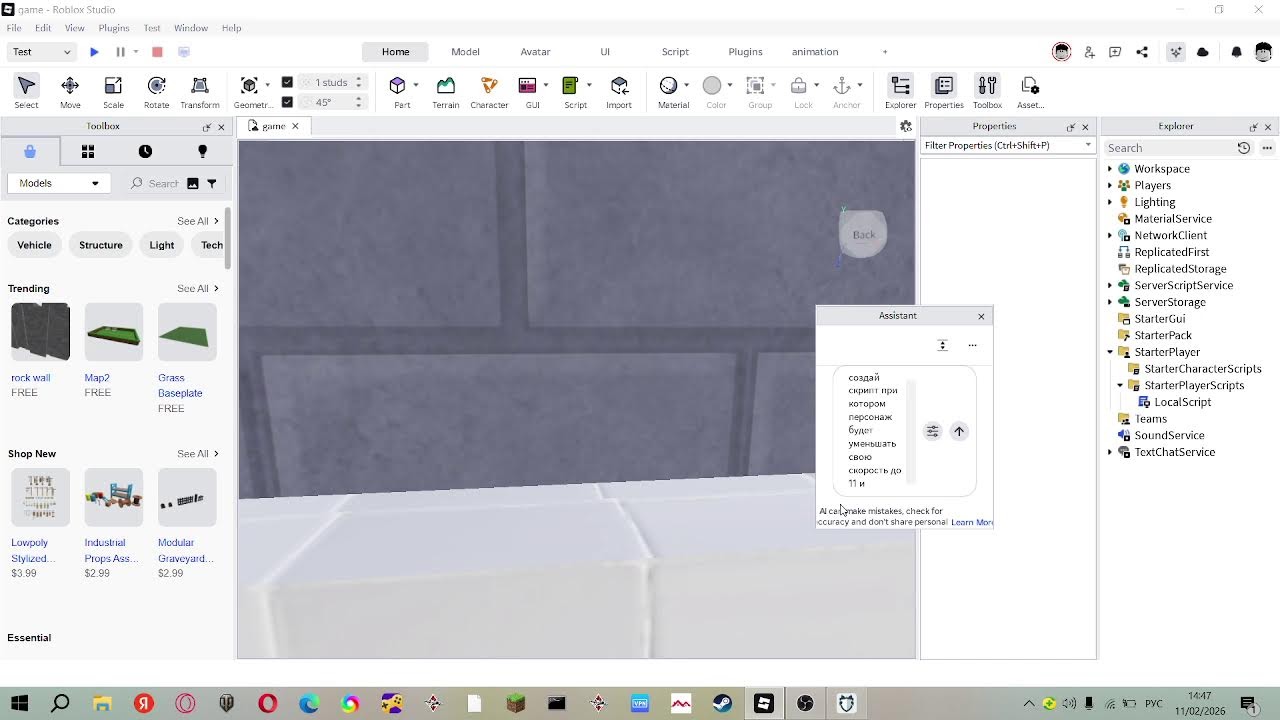This screenshot has height=720, width=1280.
Task: Open the File menu
Action: tap(14, 28)
